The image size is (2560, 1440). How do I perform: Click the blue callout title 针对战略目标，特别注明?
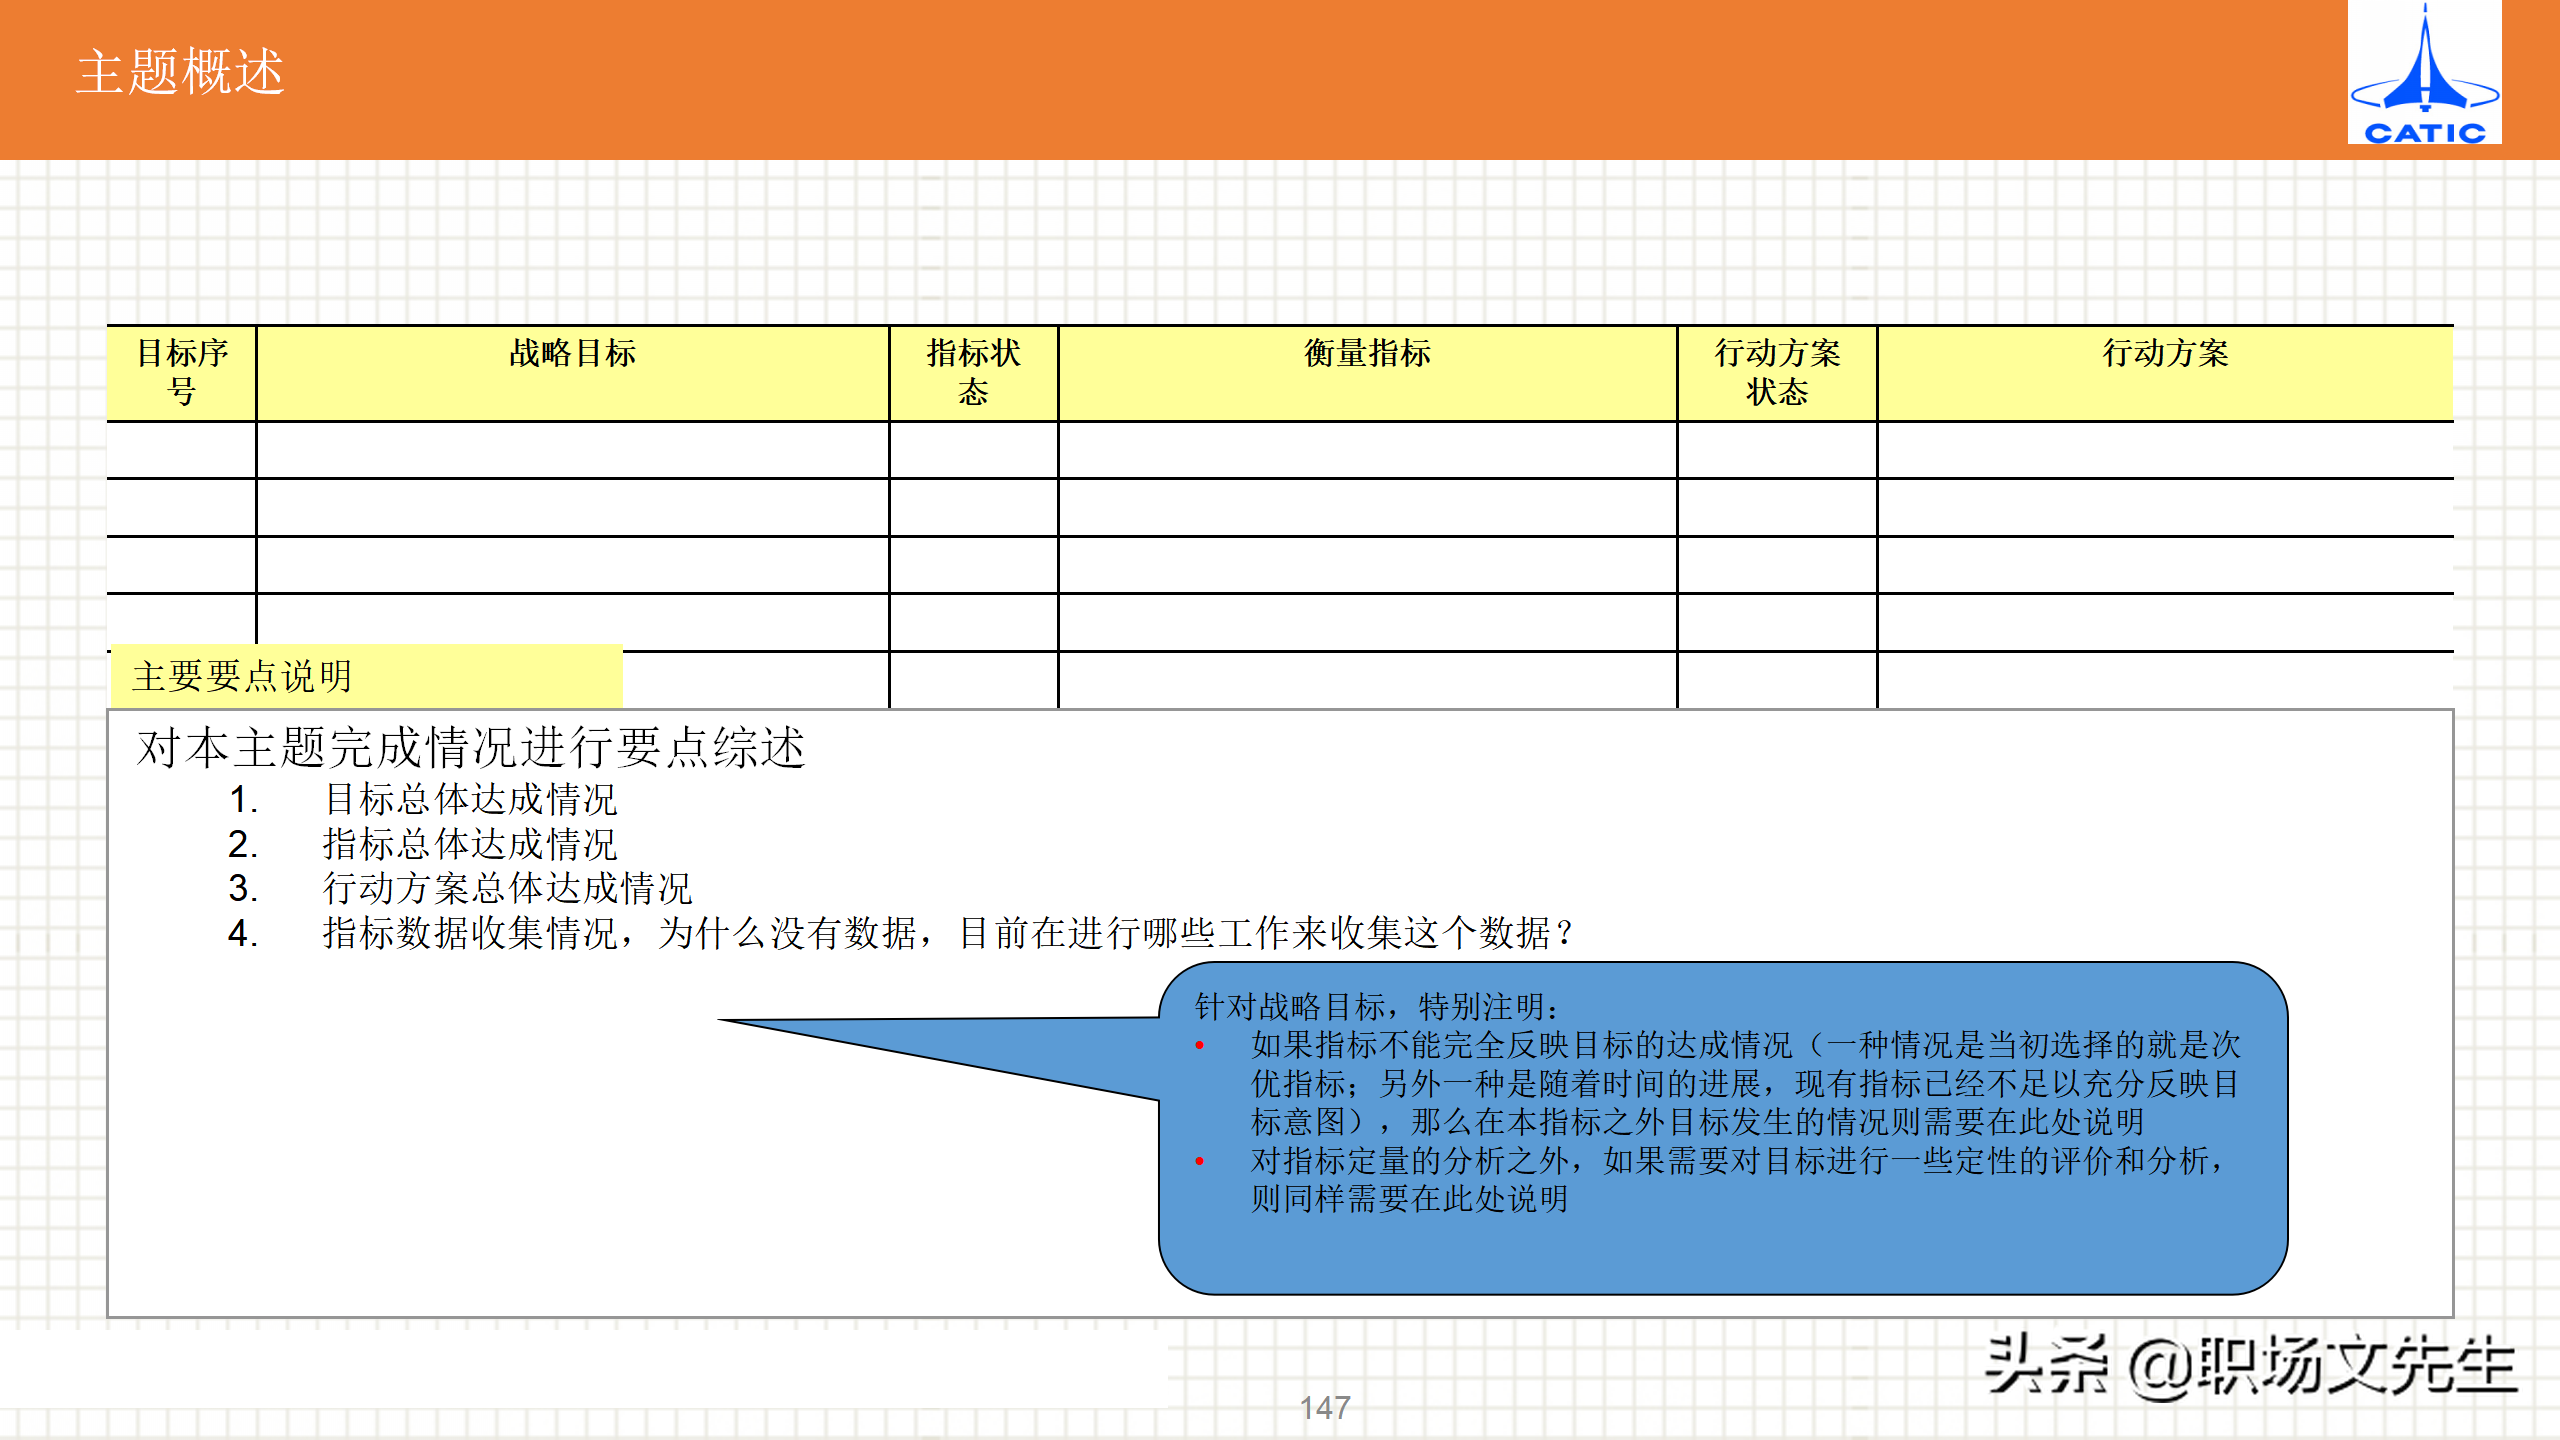point(1376,1007)
